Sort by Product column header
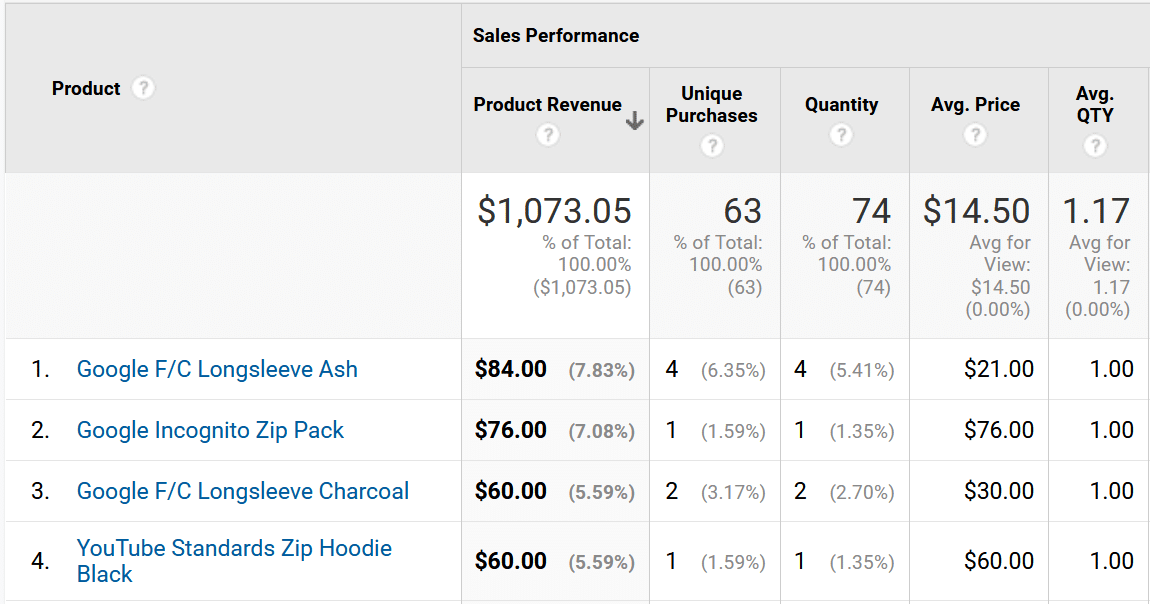 coord(86,89)
